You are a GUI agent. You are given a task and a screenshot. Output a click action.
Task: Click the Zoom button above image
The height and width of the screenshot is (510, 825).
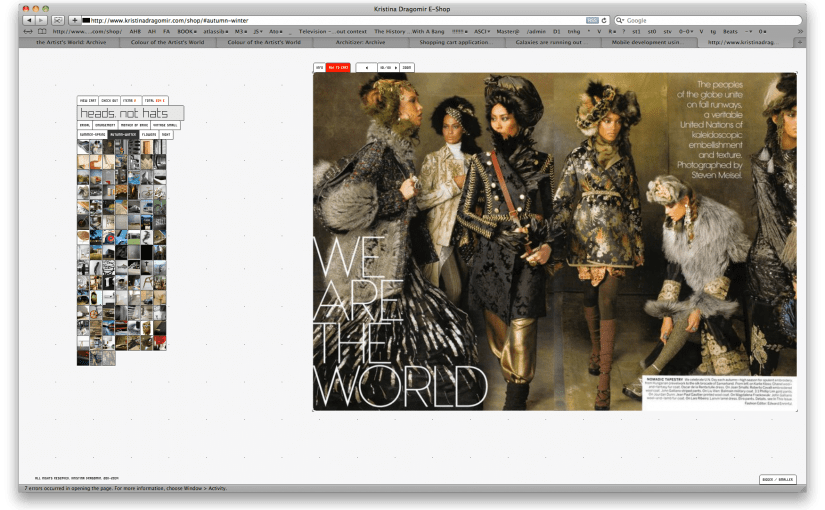click(x=407, y=68)
